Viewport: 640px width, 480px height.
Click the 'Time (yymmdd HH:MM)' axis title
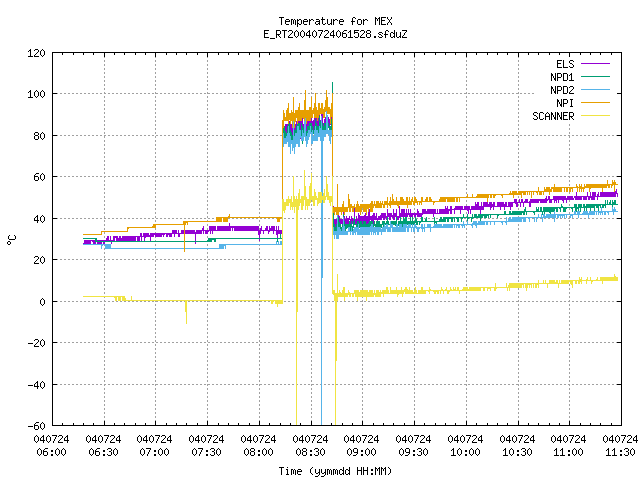click(x=335, y=471)
